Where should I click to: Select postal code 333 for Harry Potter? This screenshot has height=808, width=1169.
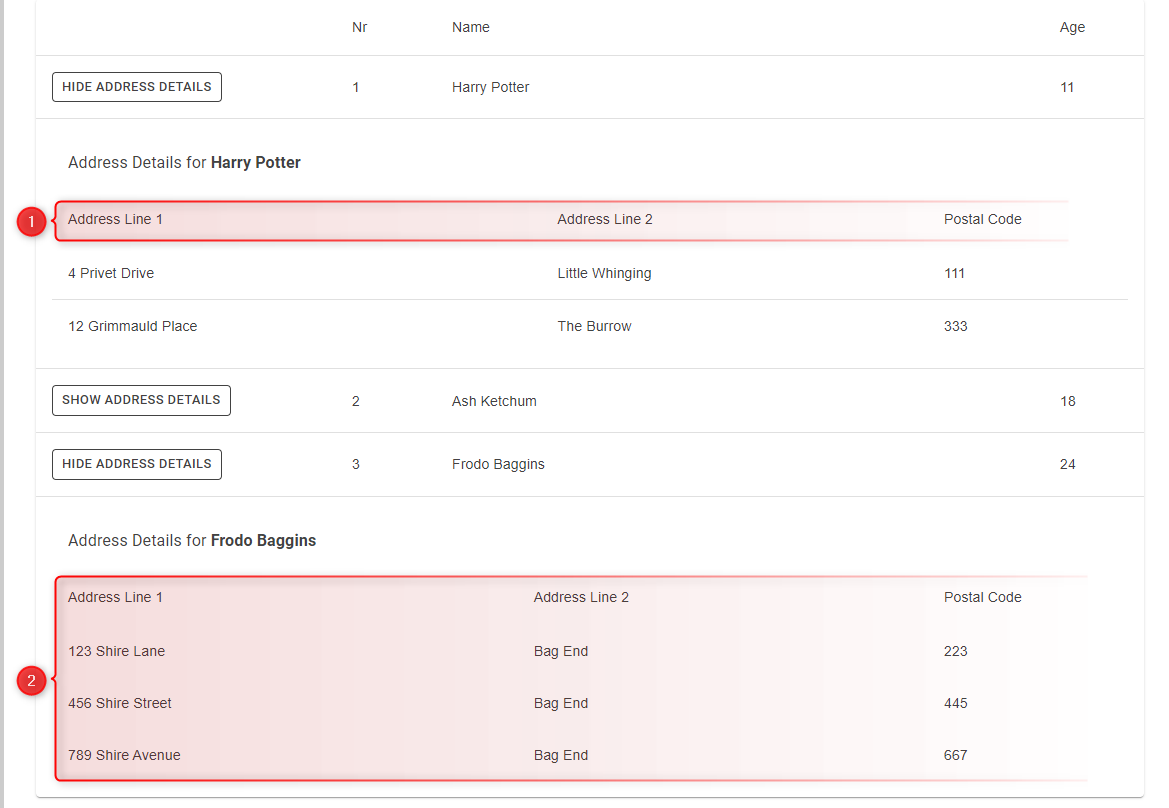955,326
